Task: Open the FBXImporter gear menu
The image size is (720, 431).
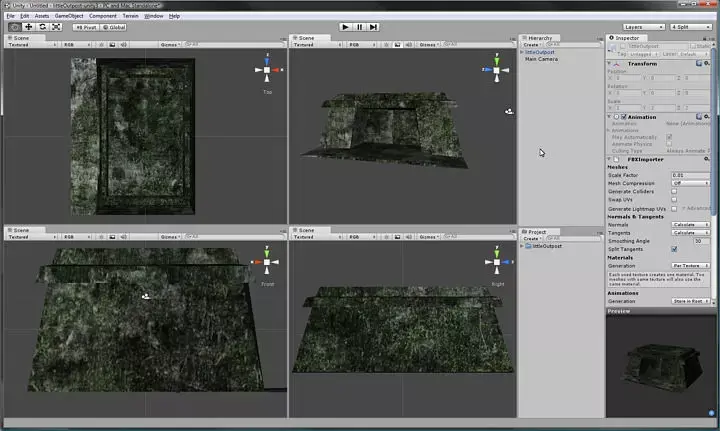Action: pyautogui.click(x=707, y=159)
